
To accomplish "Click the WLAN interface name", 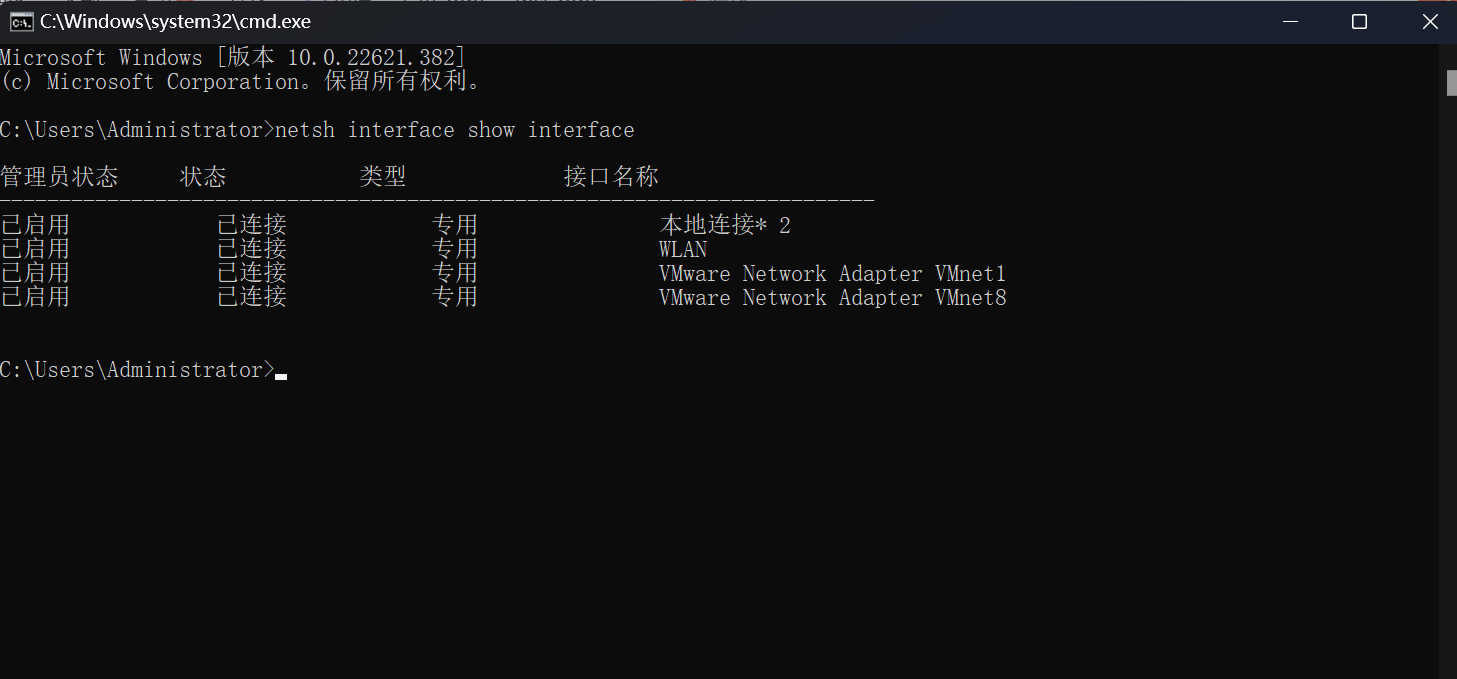I will [683, 249].
